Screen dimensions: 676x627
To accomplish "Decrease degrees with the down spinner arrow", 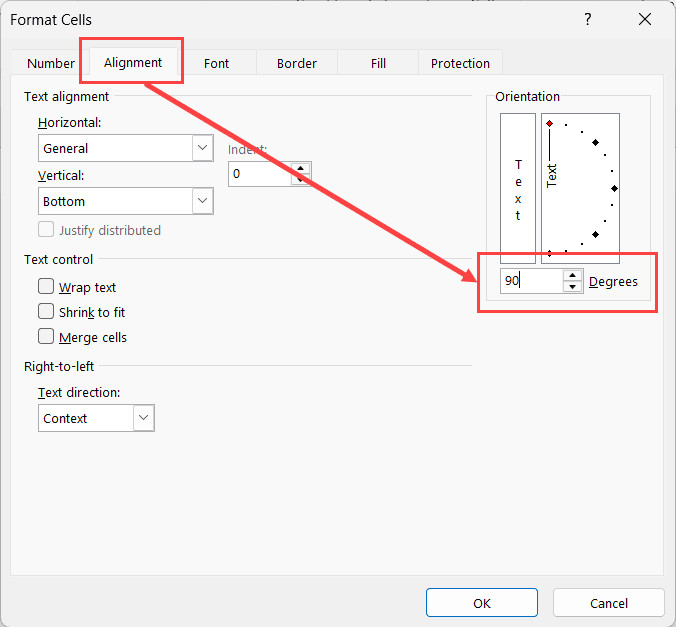I will point(572,287).
